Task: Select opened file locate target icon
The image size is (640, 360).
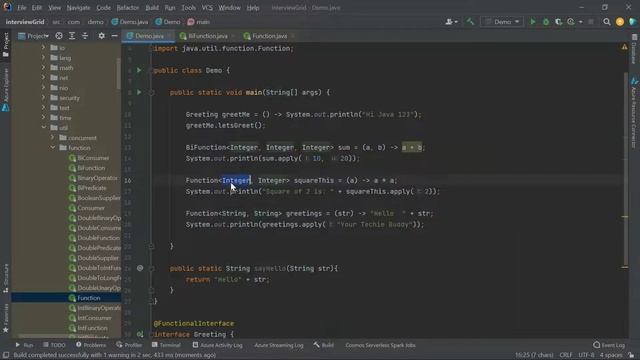Action: pyautogui.click(x=59, y=36)
